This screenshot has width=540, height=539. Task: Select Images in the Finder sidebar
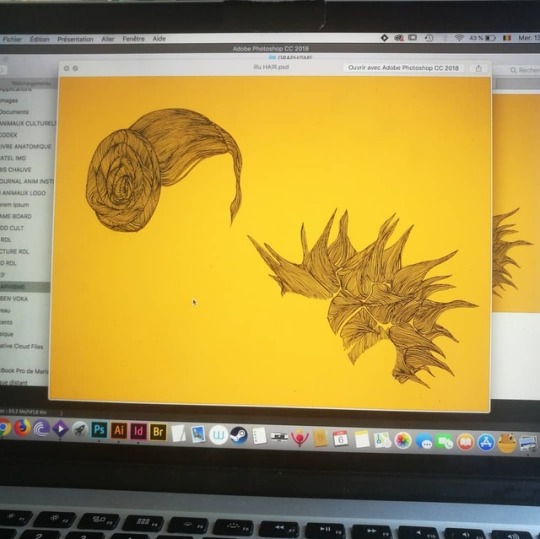(9, 100)
